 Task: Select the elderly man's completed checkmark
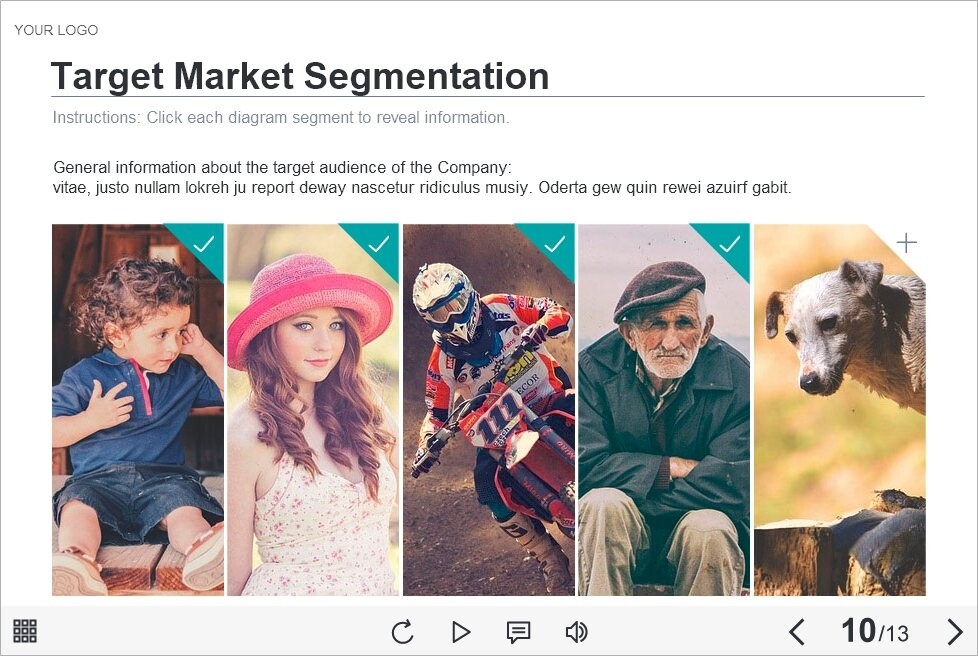point(730,243)
